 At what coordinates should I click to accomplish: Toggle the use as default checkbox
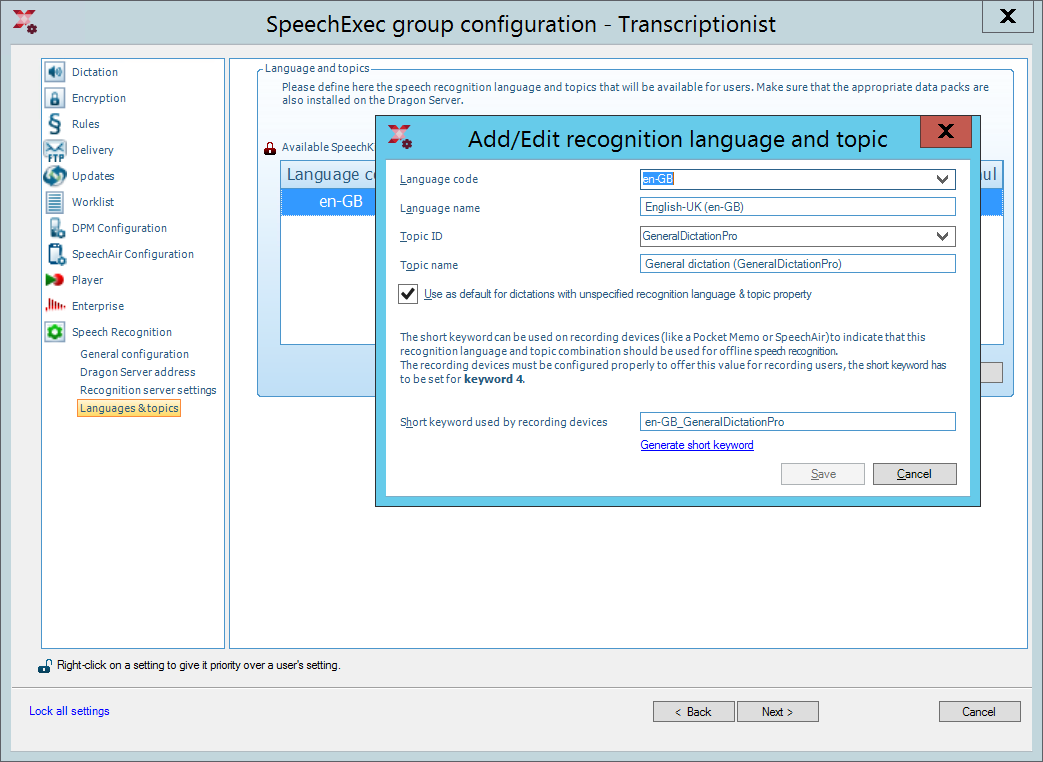pos(408,294)
